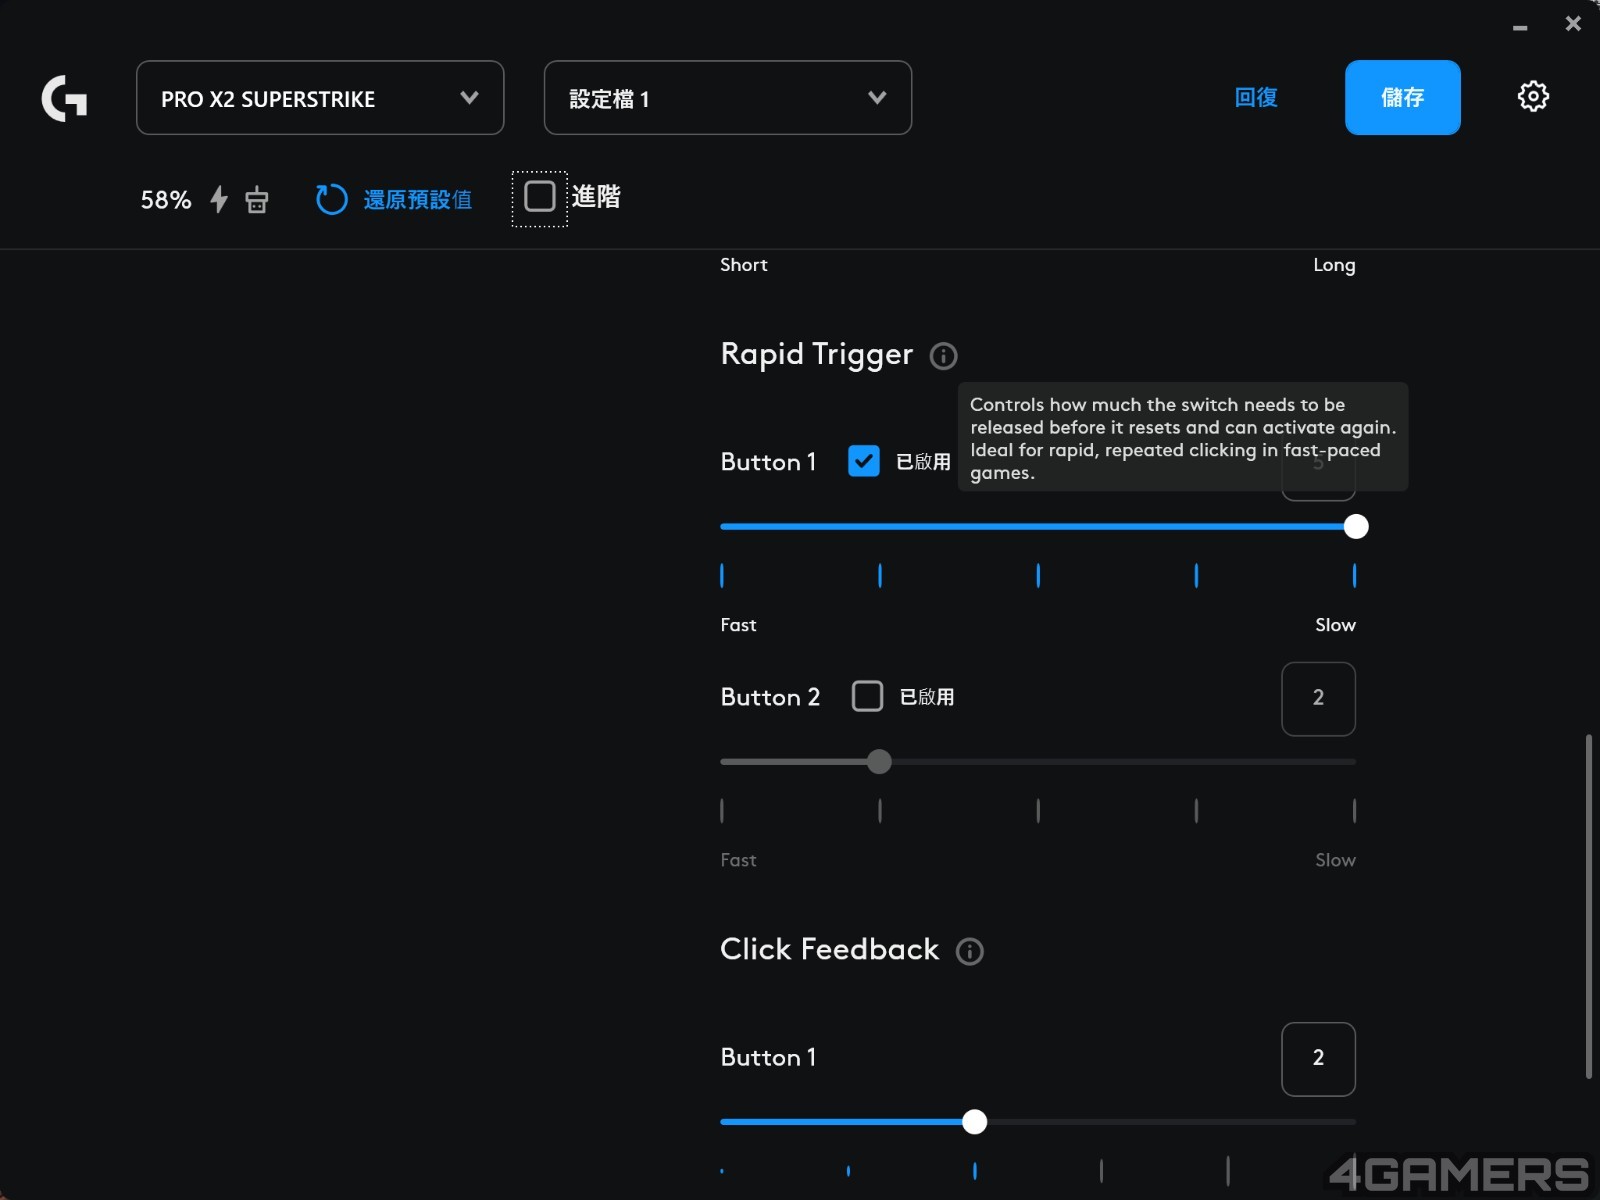Disable Rapid Trigger for Button 1

click(864, 461)
